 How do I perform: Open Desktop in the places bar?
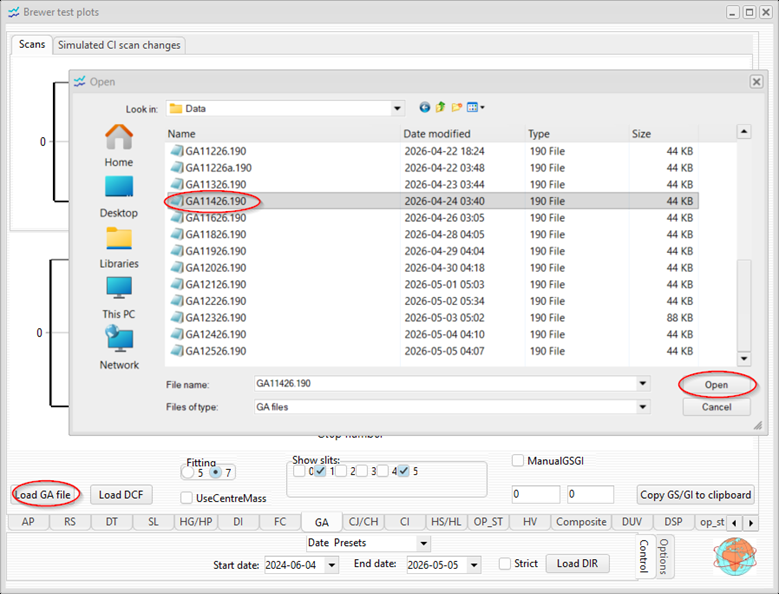(x=119, y=197)
